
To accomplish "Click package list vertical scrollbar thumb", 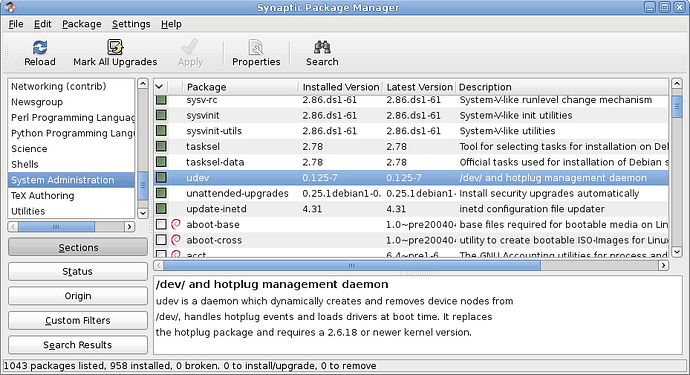I will [x=677, y=106].
